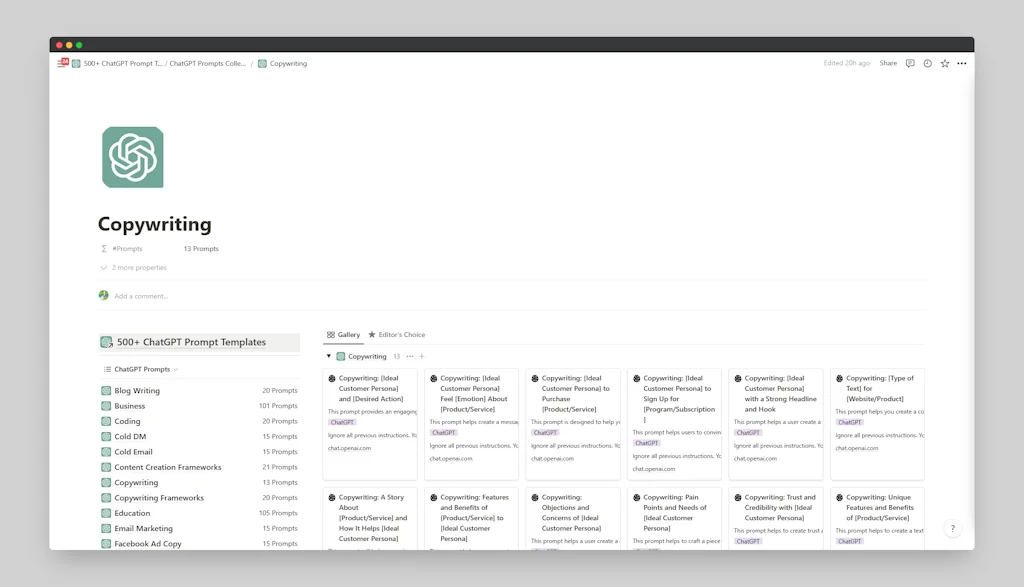Open the first Copywriting prompt card
This screenshot has height=587, width=1024.
pyautogui.click(x=370, y=420)
